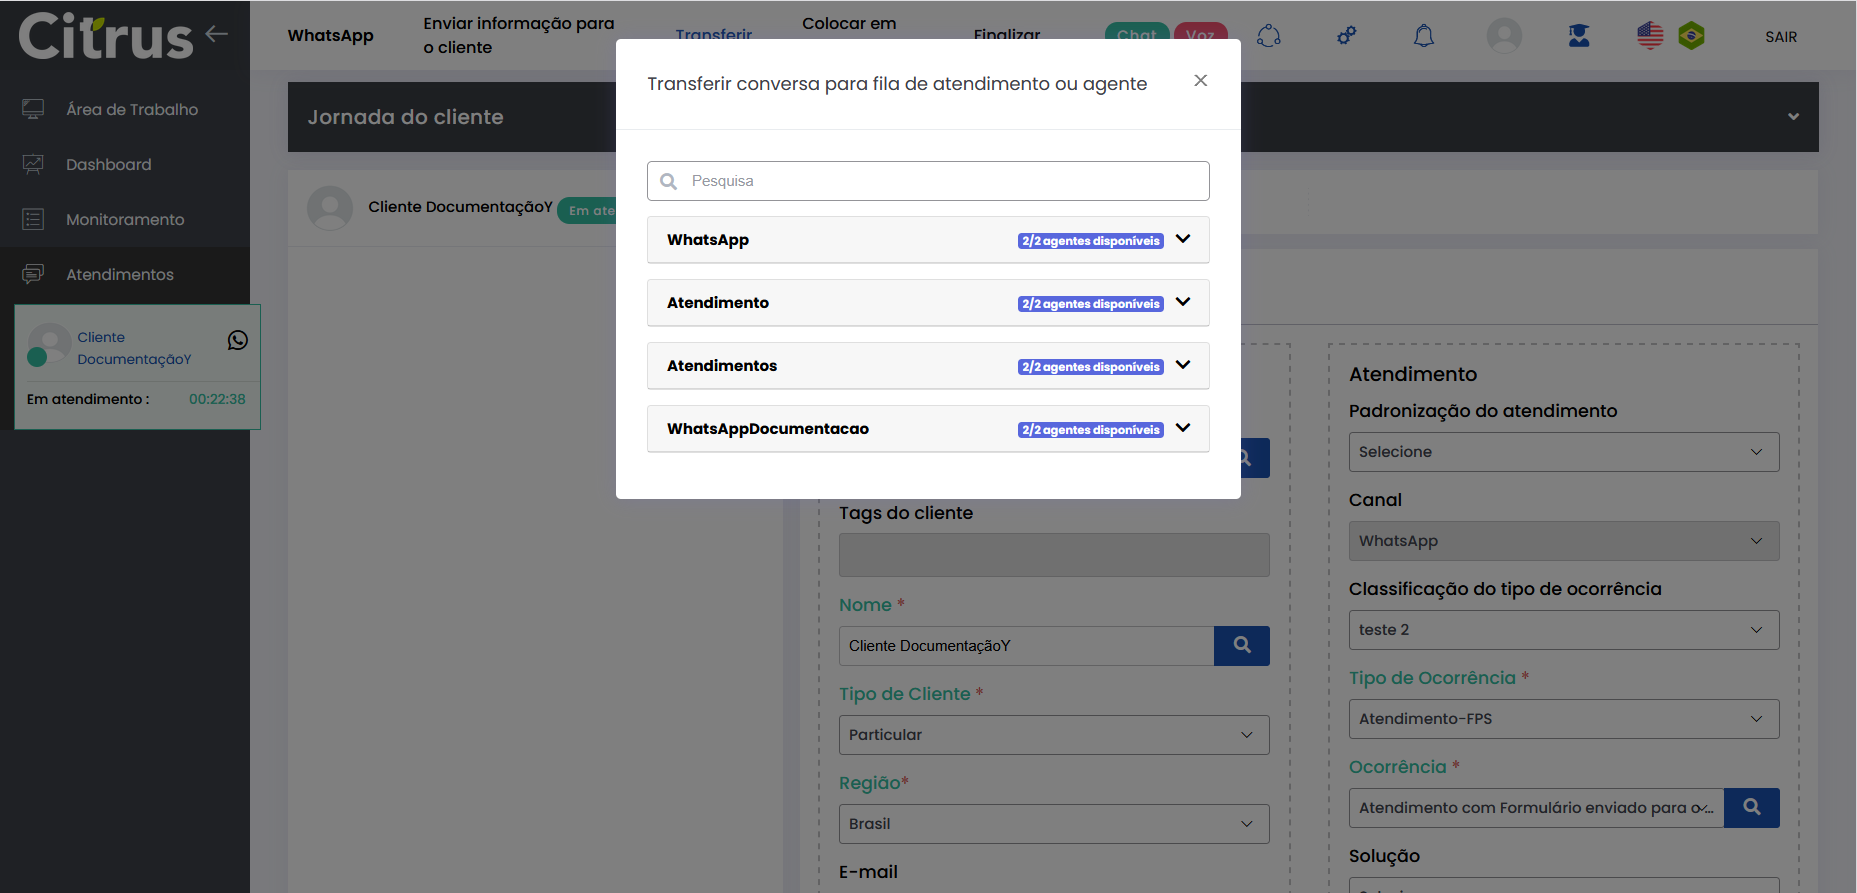Close the transfer conversation dialog

tap(1200, 81)
